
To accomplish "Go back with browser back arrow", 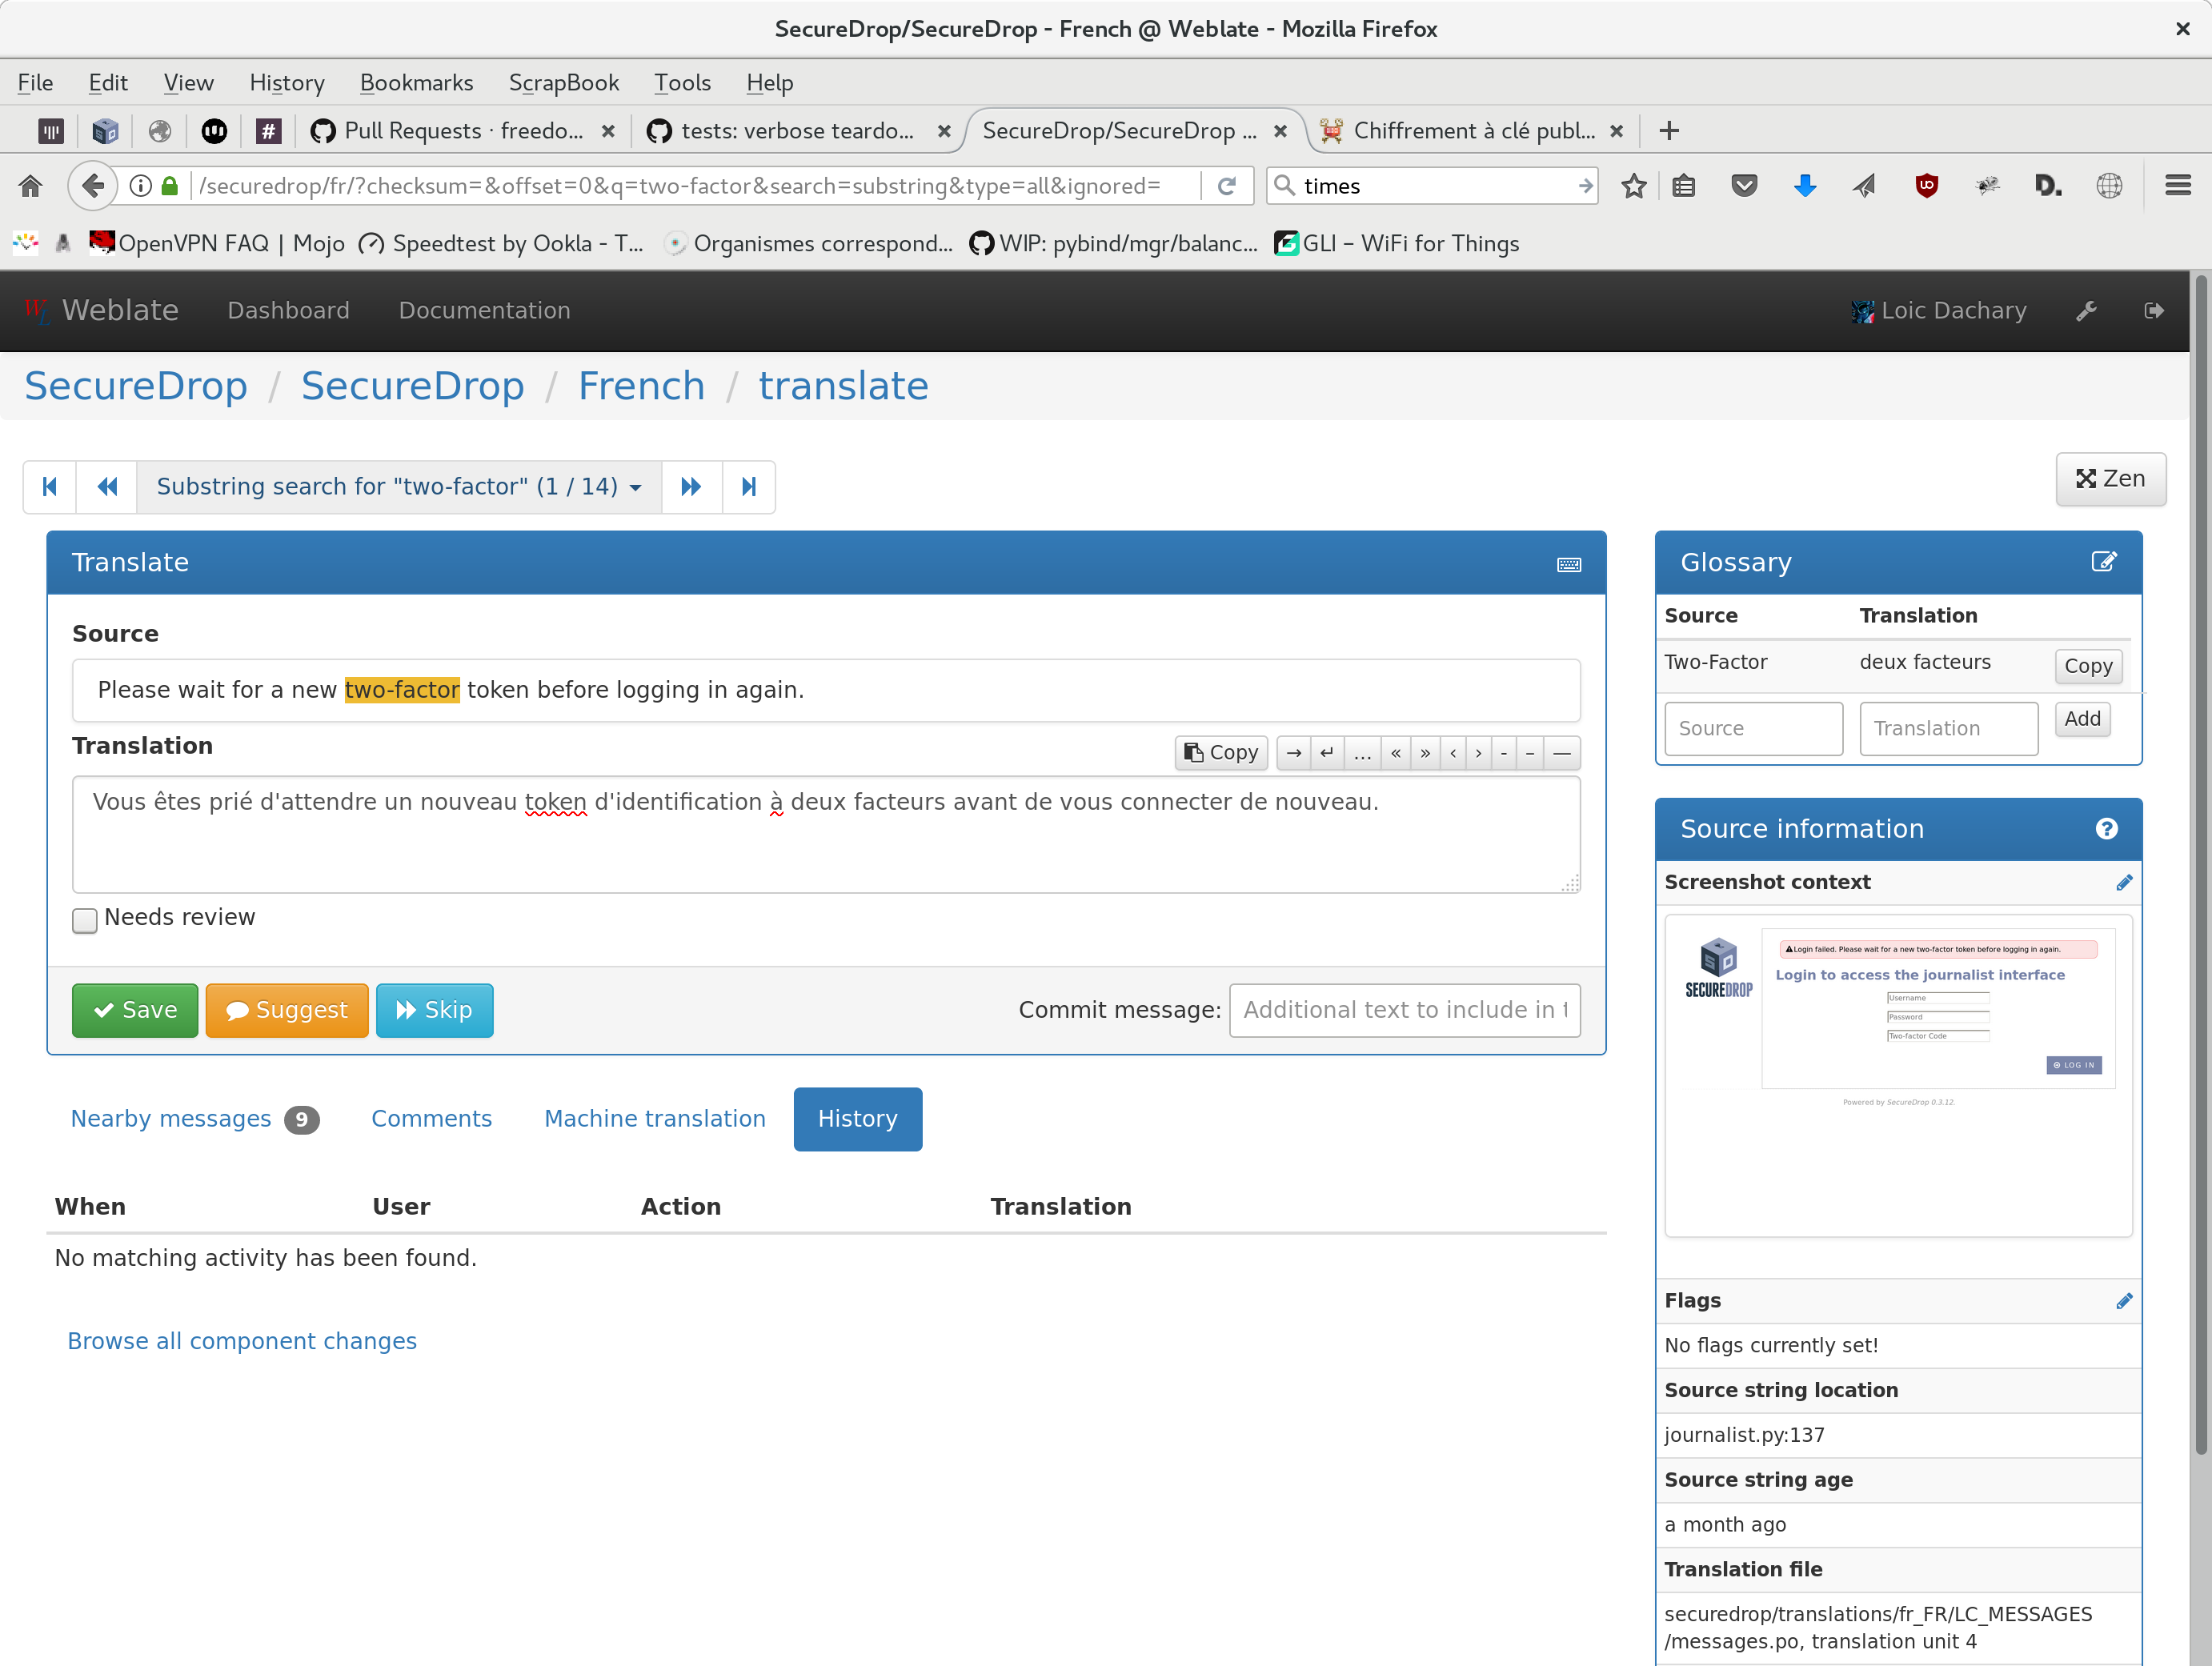I will [x=92, y=186].
